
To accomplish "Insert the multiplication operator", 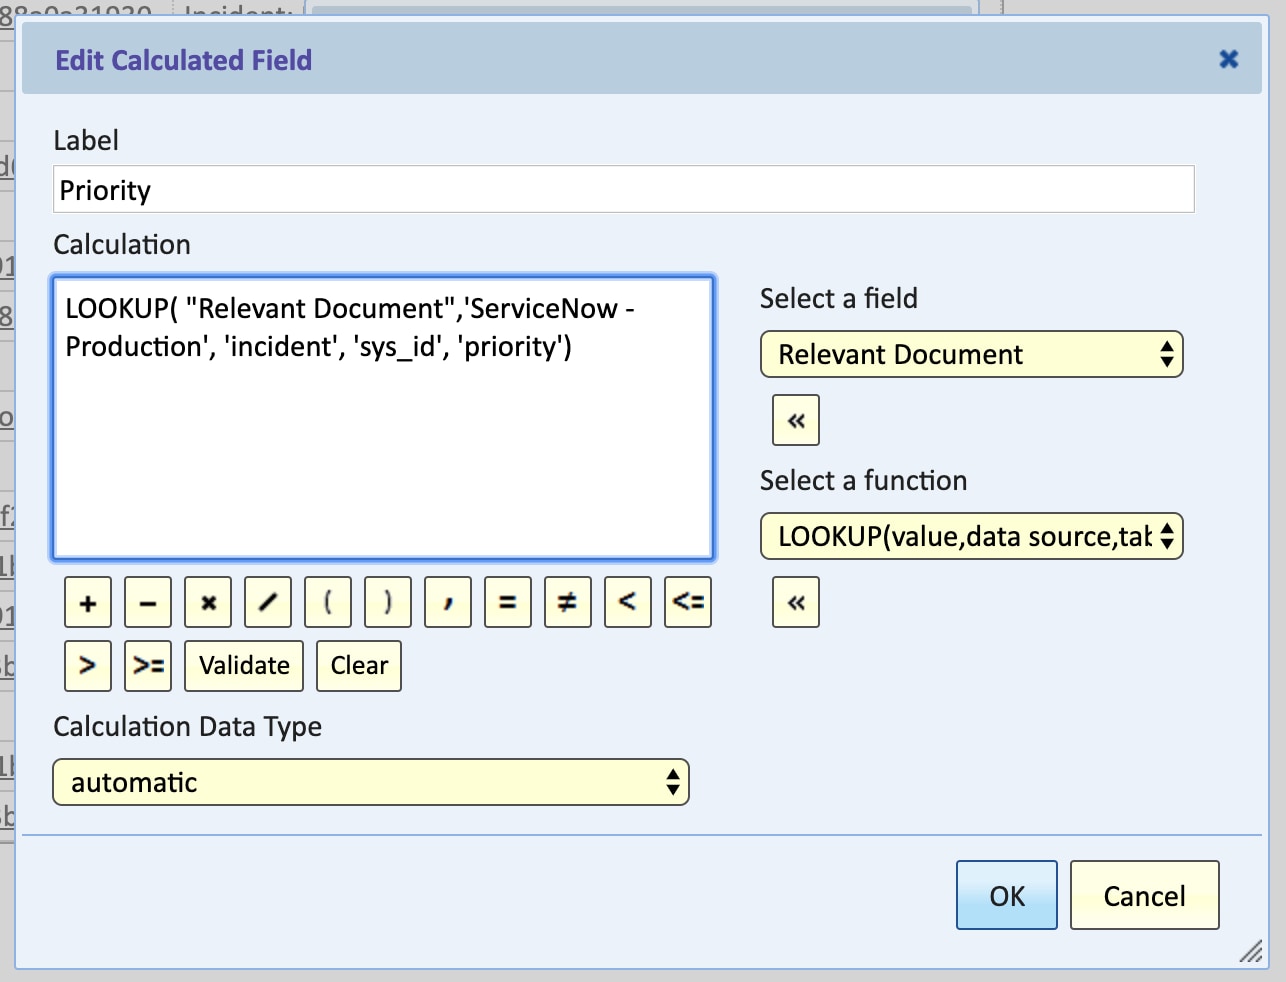I will (208, 602).
